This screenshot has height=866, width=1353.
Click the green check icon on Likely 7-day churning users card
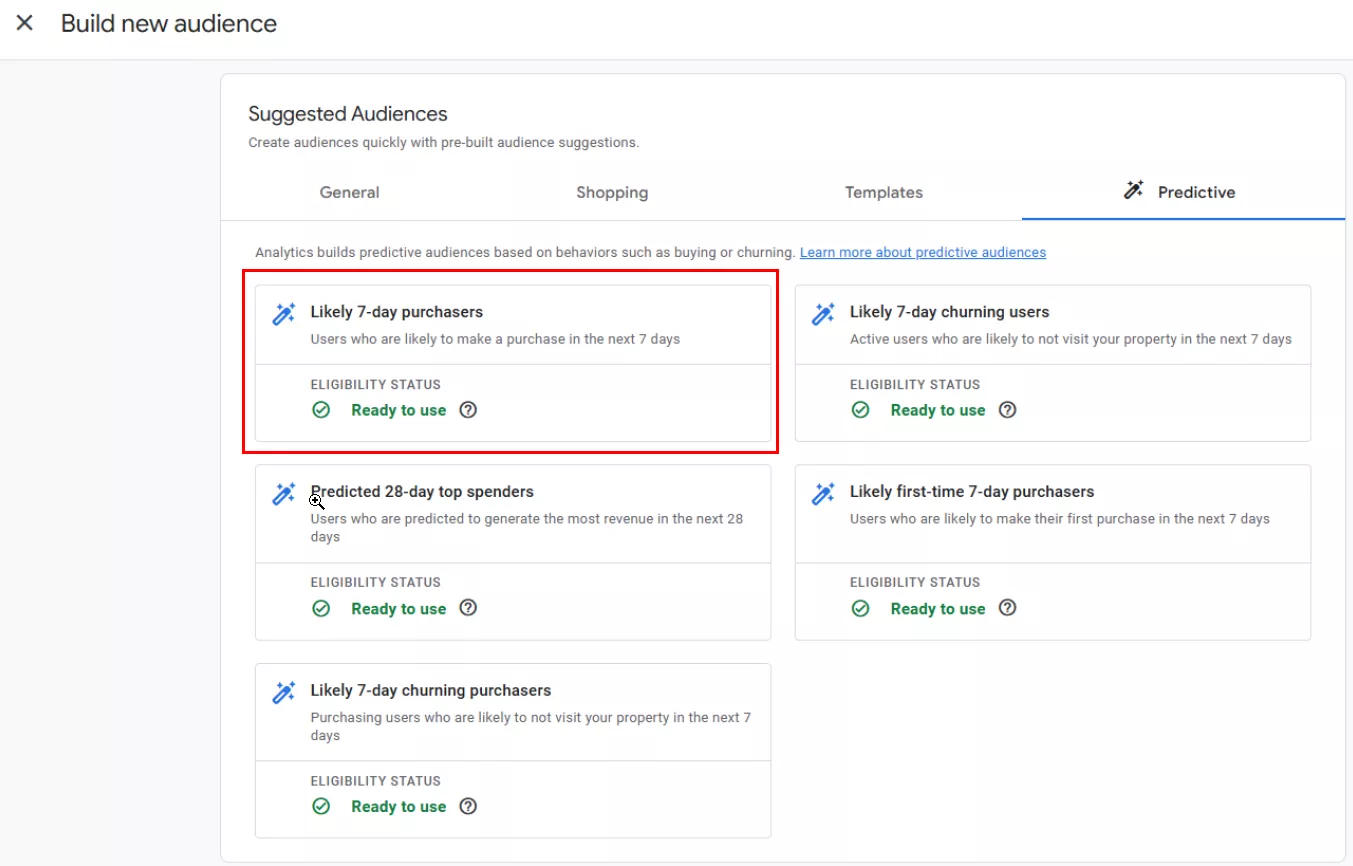pos(860,410)
